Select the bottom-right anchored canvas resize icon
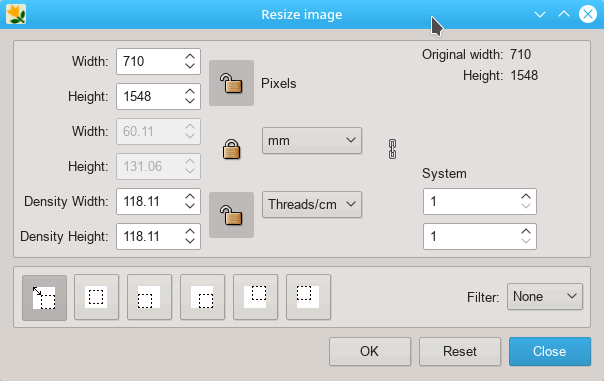 pyautogui.click(x=202, y=297)
